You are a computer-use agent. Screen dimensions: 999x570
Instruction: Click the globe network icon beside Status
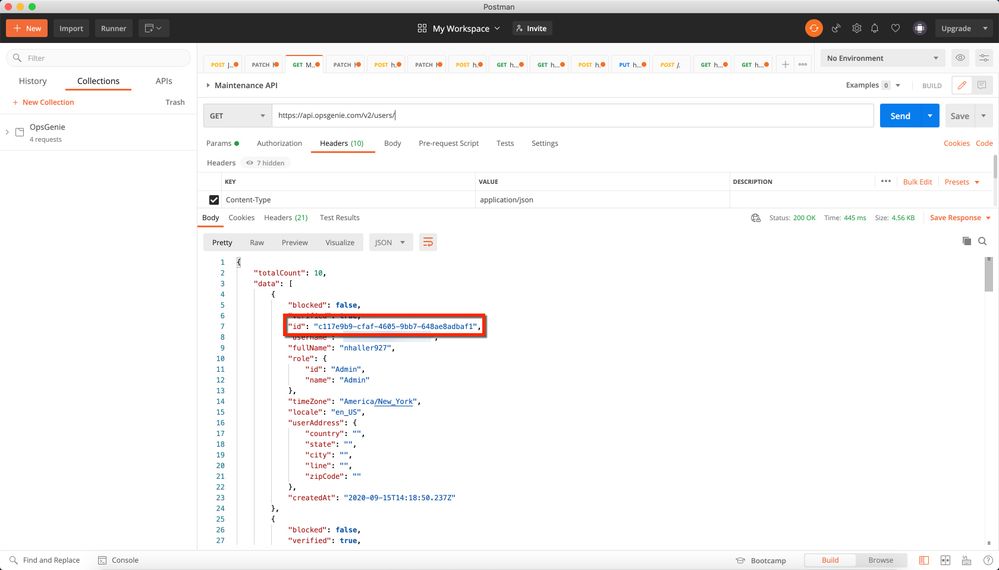coord(756,218)
